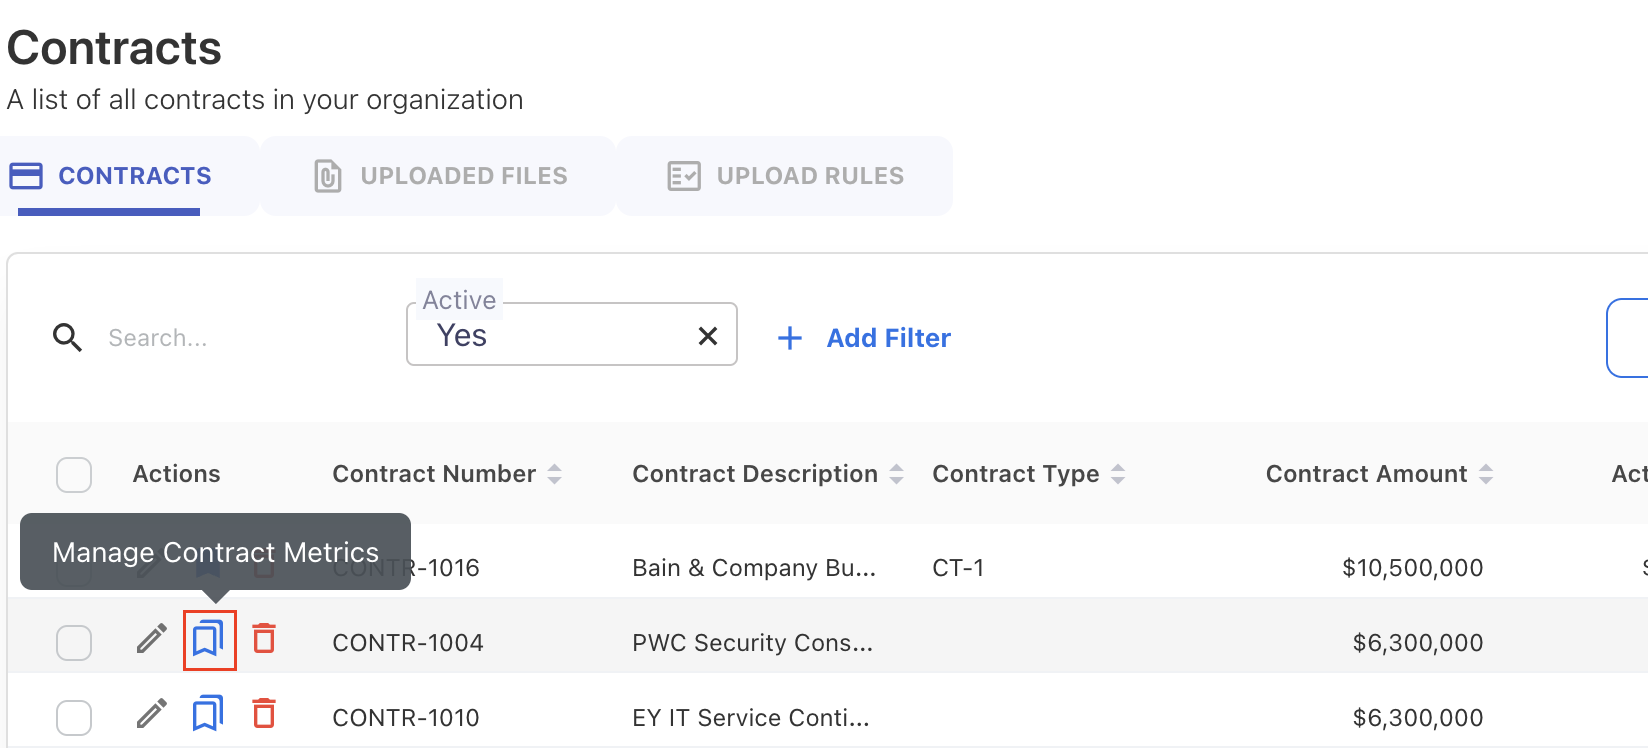Image resolution: width=1648 pixels, height=748 pixels.
Task: Open contract metrics bookmark for CONTR-1010
Action: pos(208,714)
